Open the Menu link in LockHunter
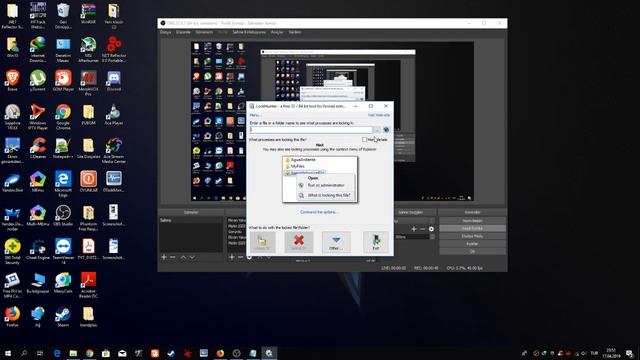The height and width of the screenshot is (360, 640). (255, 115)
